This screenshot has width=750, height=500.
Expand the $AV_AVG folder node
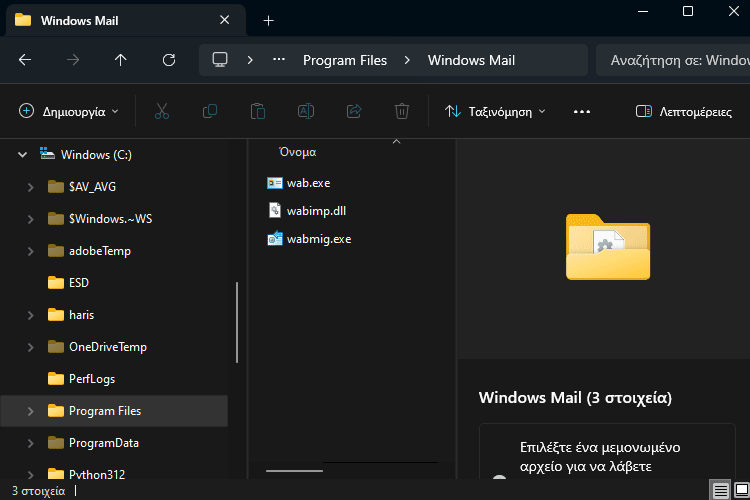point(31,187)
